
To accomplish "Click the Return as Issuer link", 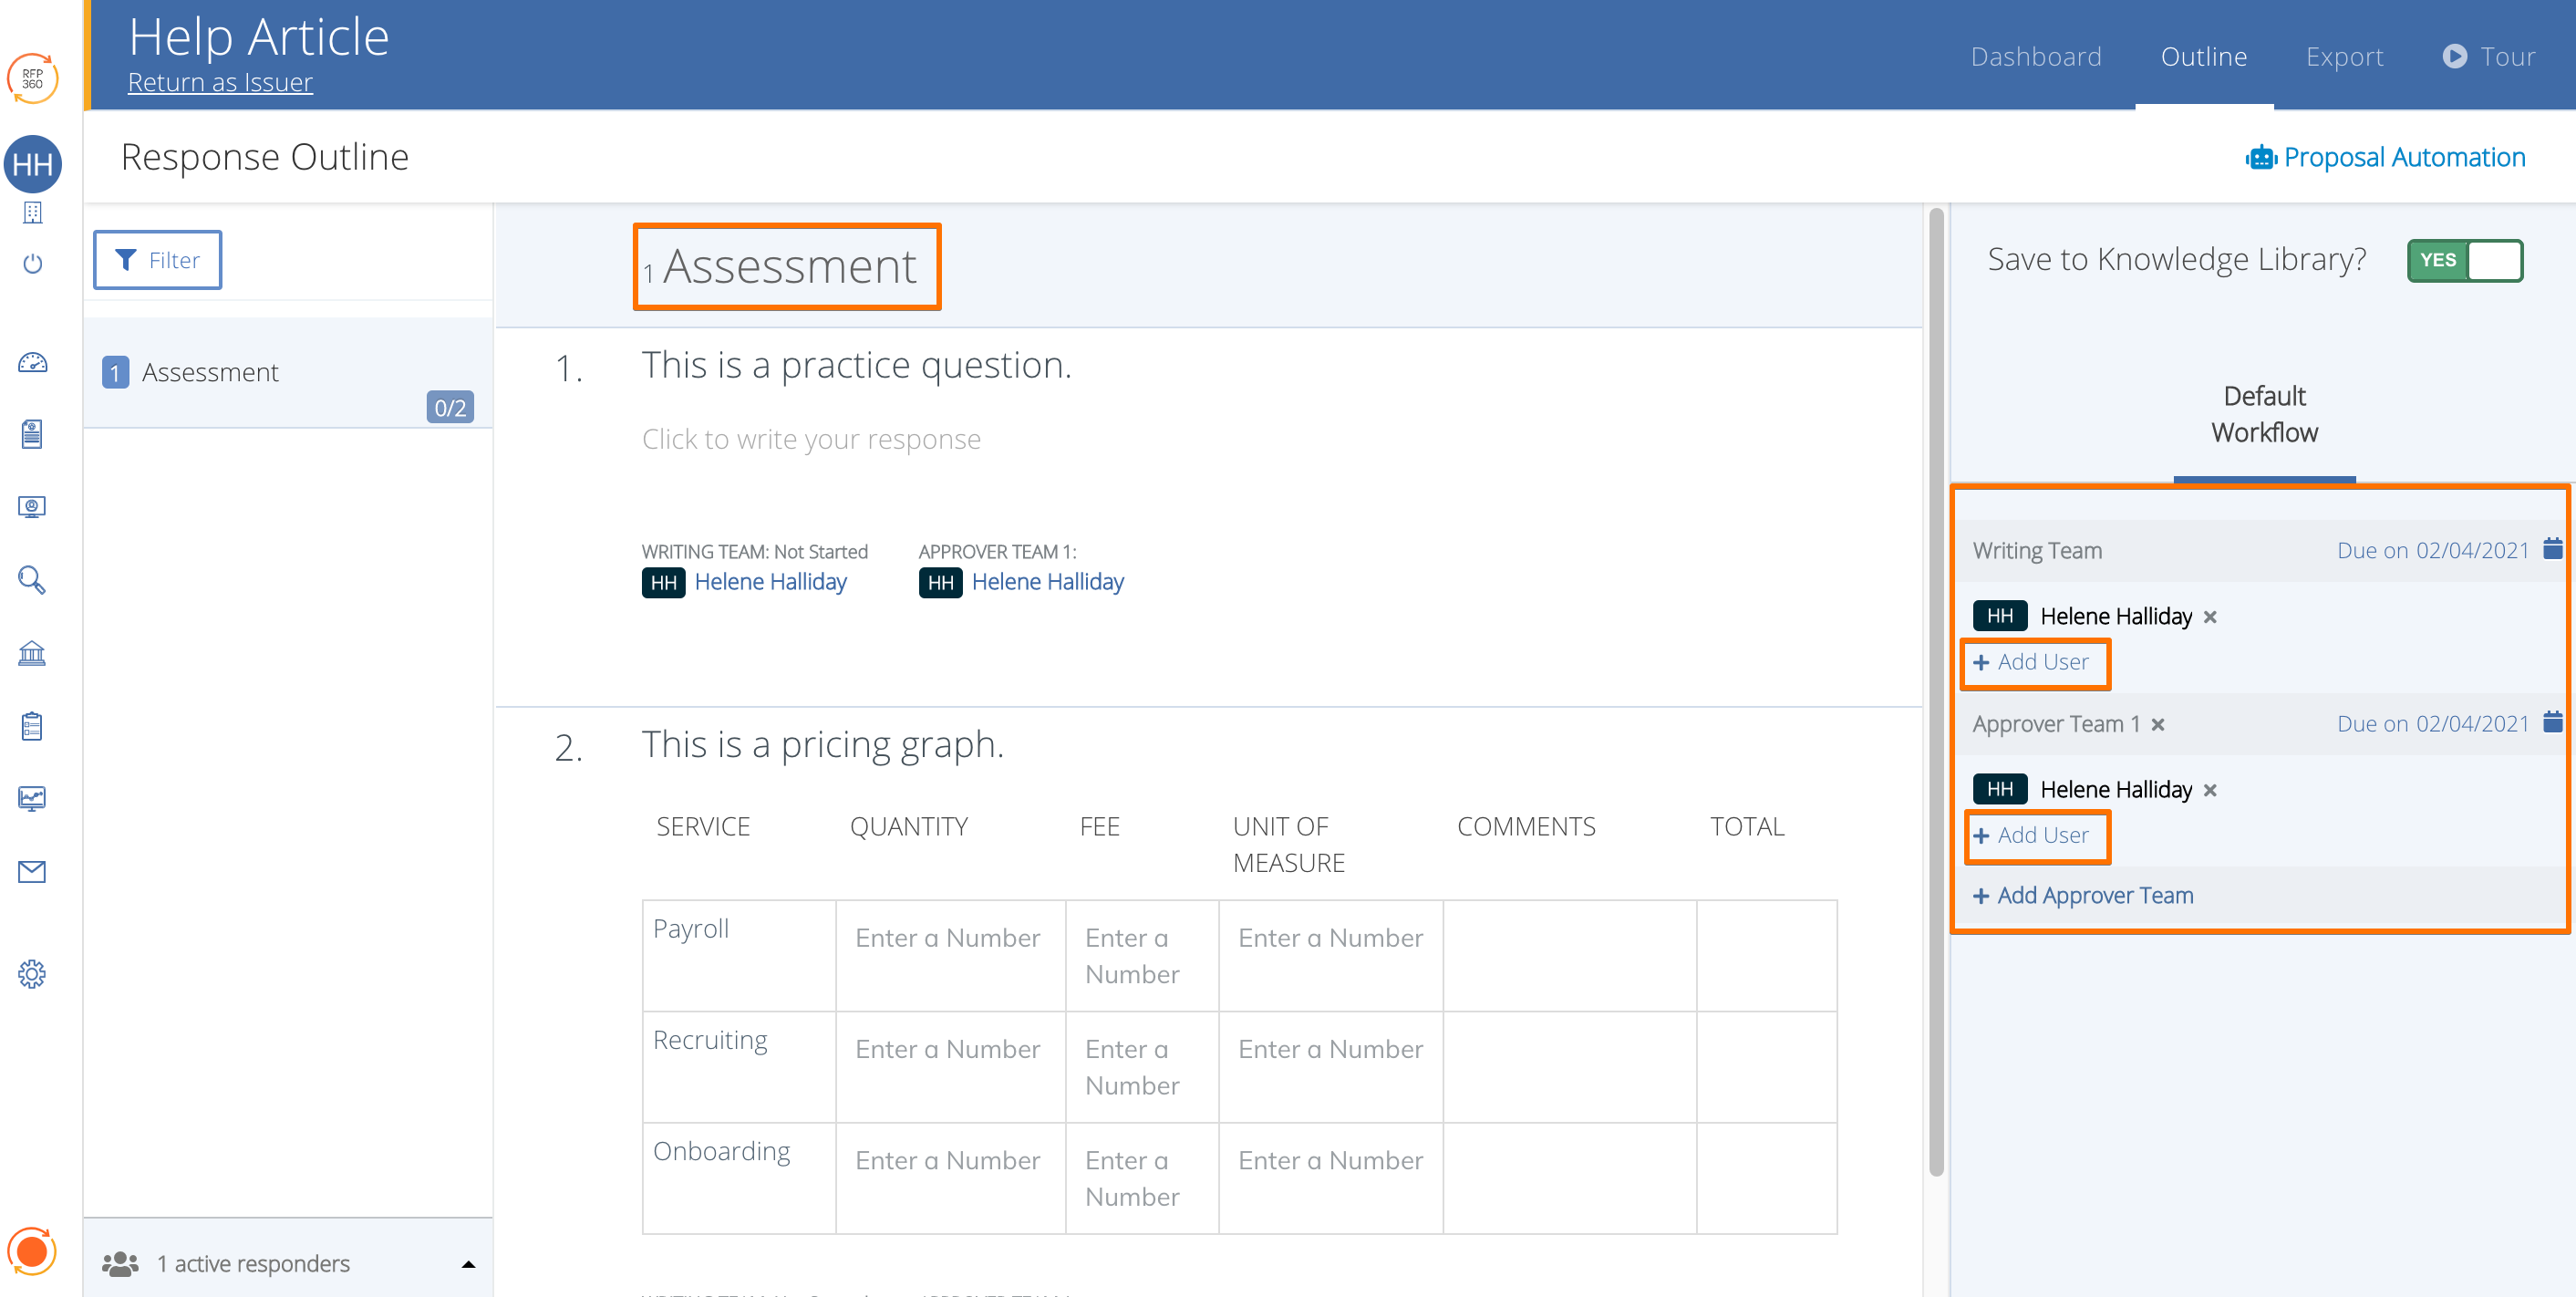I will (220, 83).
